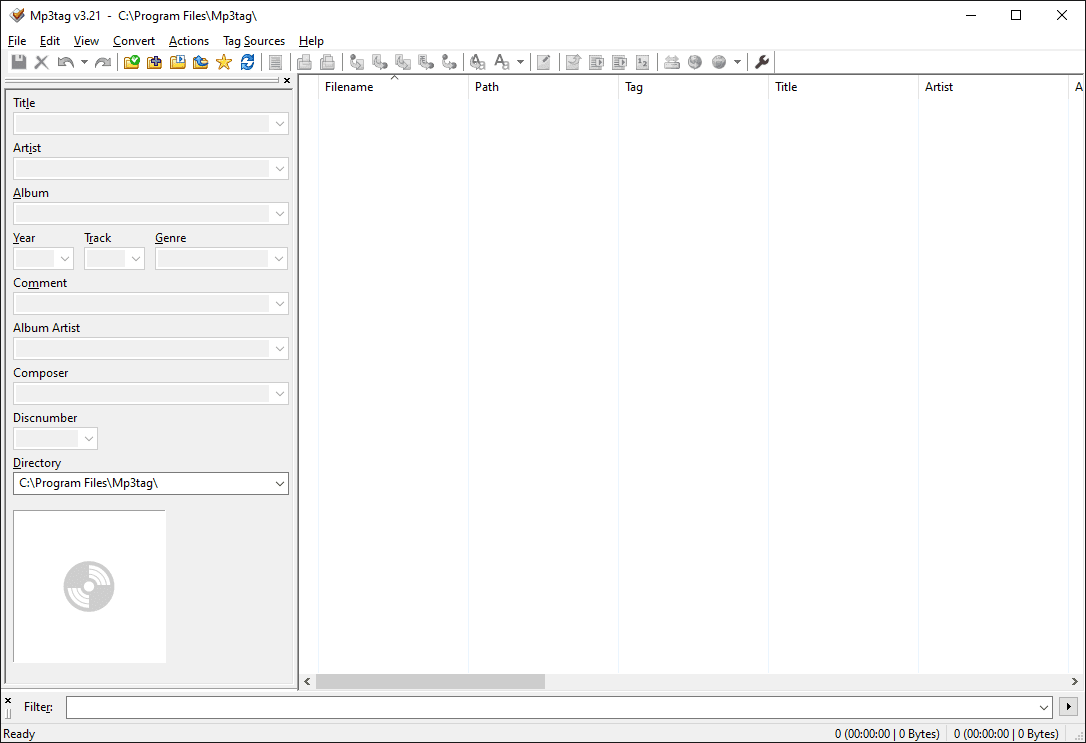Click the grey globe icon next to dropdown arrow
Viewport: 1086px width, 743px height.
point(719,62)
